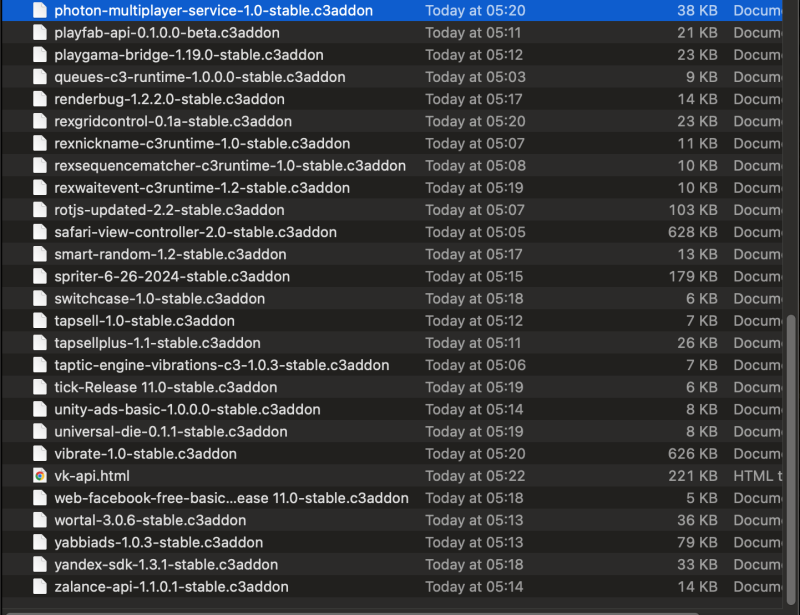
Task: Select file name universal-die-0.1.1-stable.c3addon
Action: coord(171,432)
